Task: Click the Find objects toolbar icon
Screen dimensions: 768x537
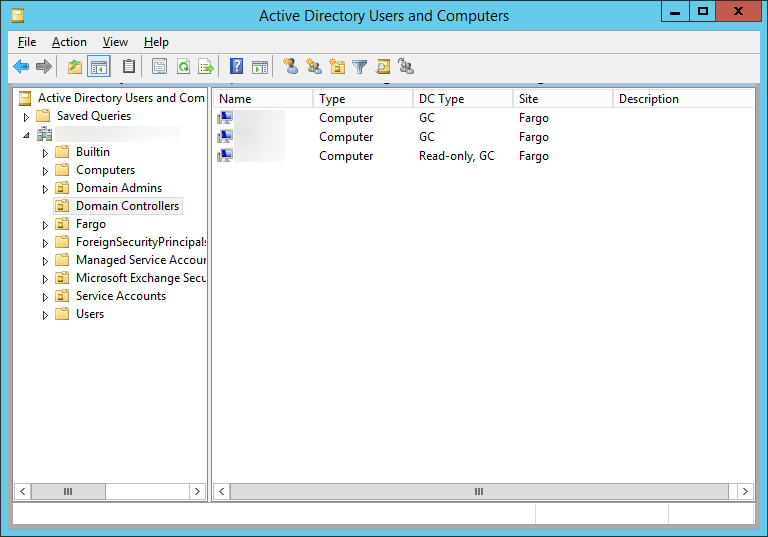Action: [383, 66]
